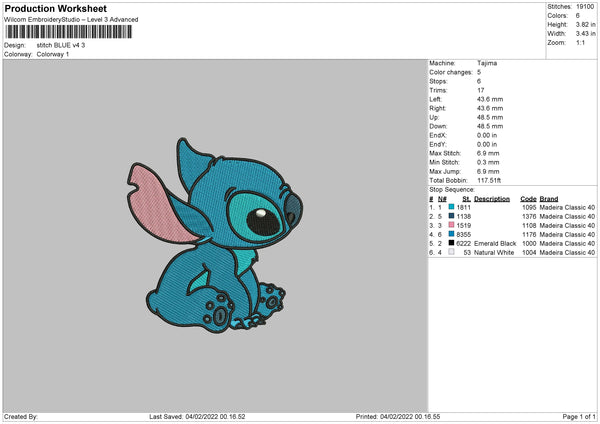Click code 1004 in the Code column

[x=529, y=253]
